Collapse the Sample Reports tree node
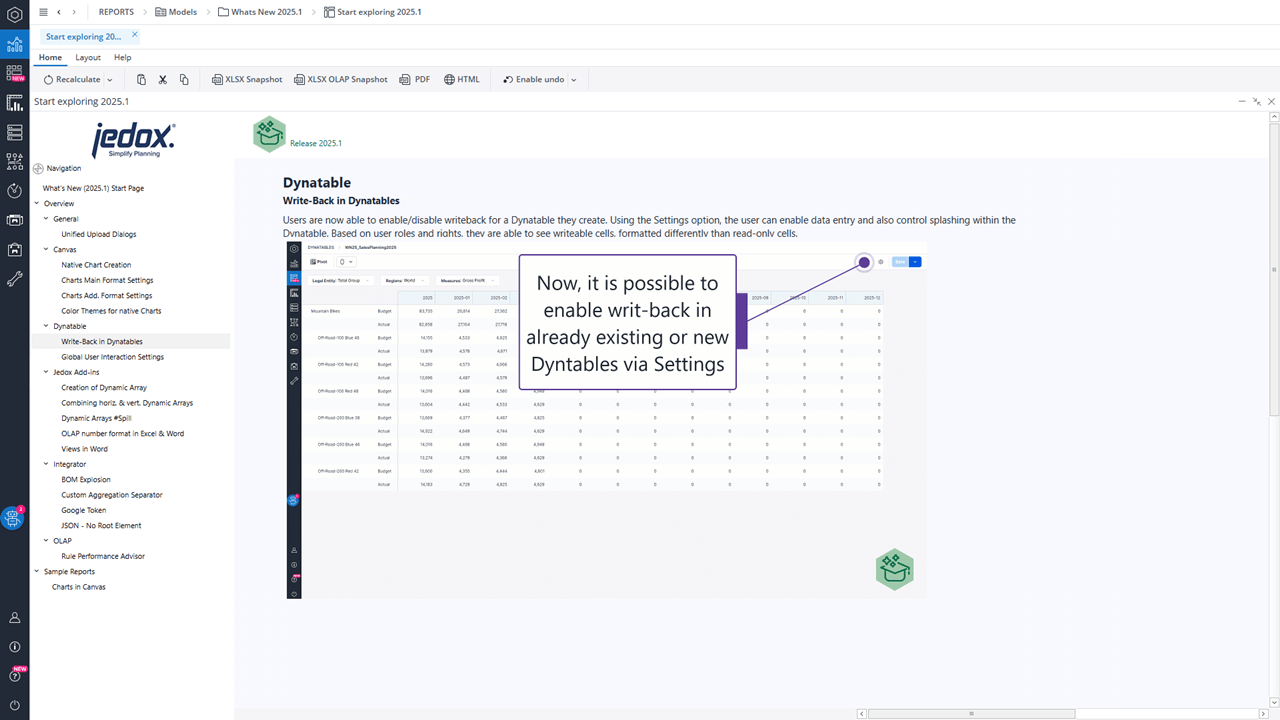Viewport: 1280px width, 720px height. point(36,572)
